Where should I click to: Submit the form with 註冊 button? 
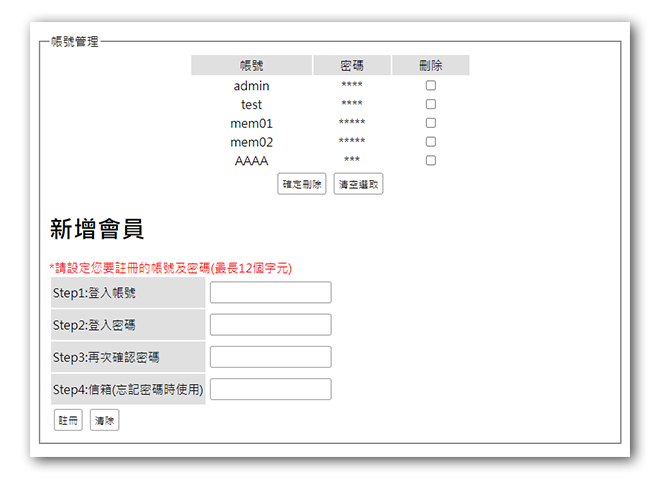(68, 421)
